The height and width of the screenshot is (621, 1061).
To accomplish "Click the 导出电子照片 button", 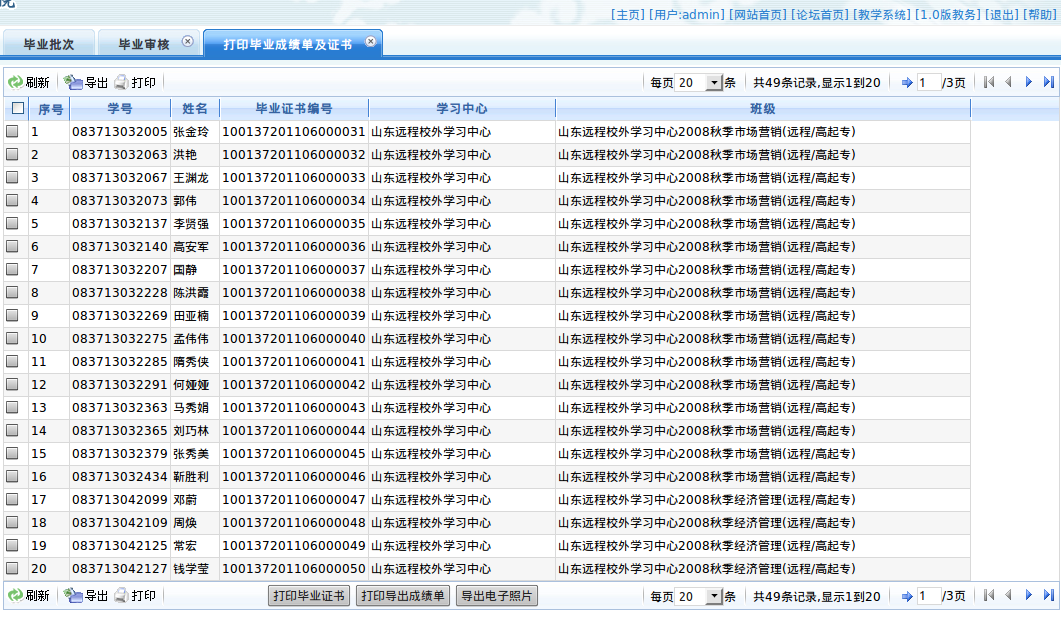I will (496, 596).
